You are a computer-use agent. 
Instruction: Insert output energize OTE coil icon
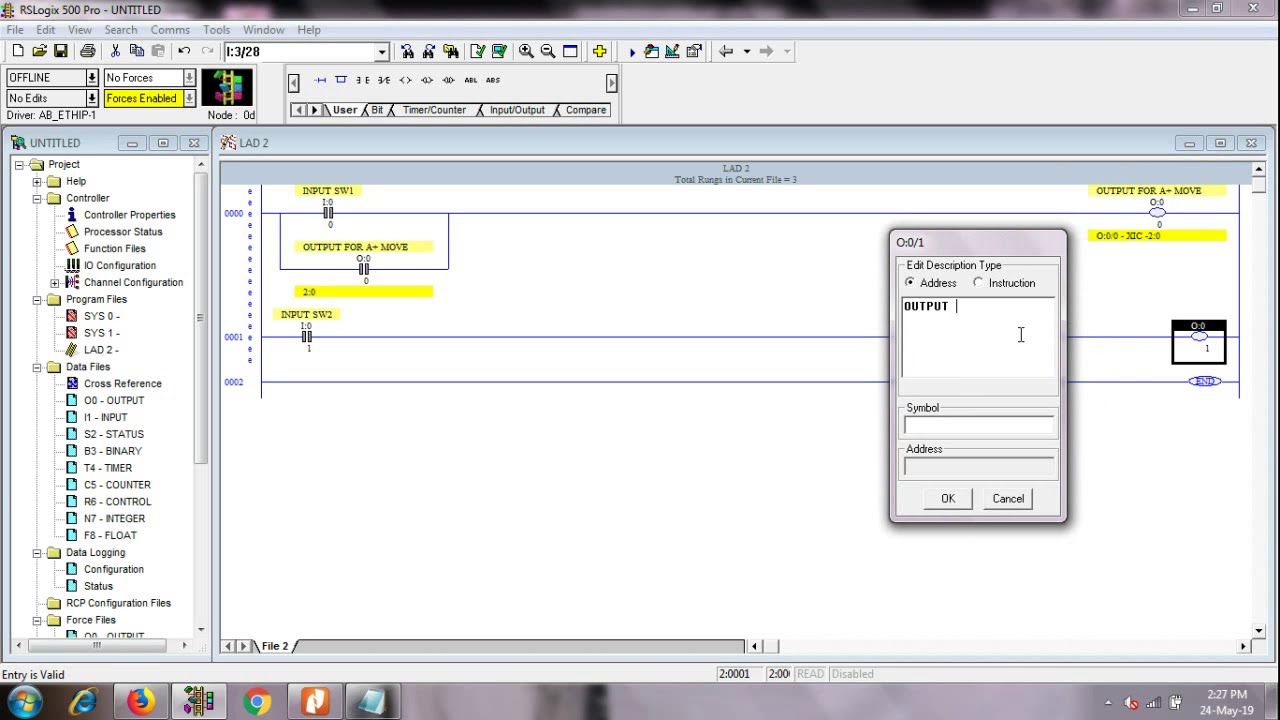(x=405, y=80)
